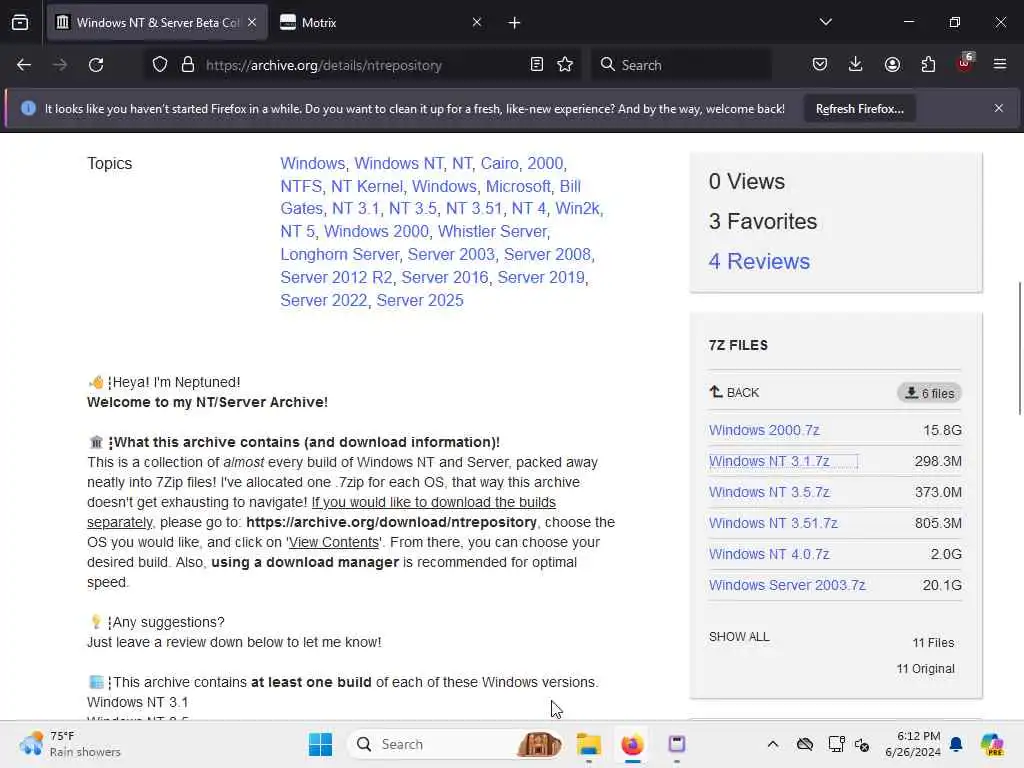Open Firefox View icon in tab strip

[20, 23]
